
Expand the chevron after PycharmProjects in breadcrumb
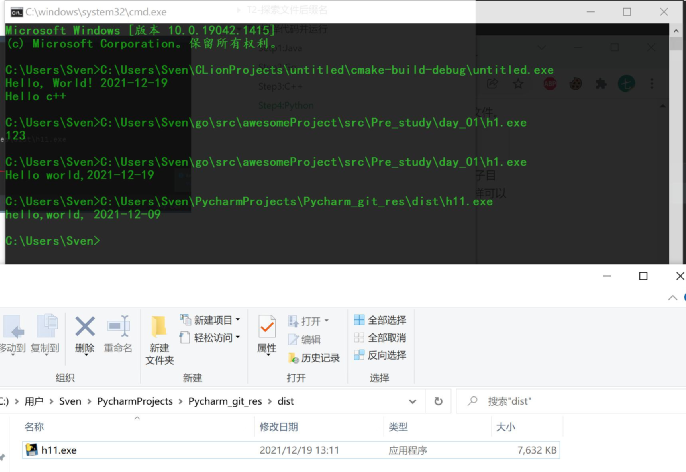click(180, 401)
